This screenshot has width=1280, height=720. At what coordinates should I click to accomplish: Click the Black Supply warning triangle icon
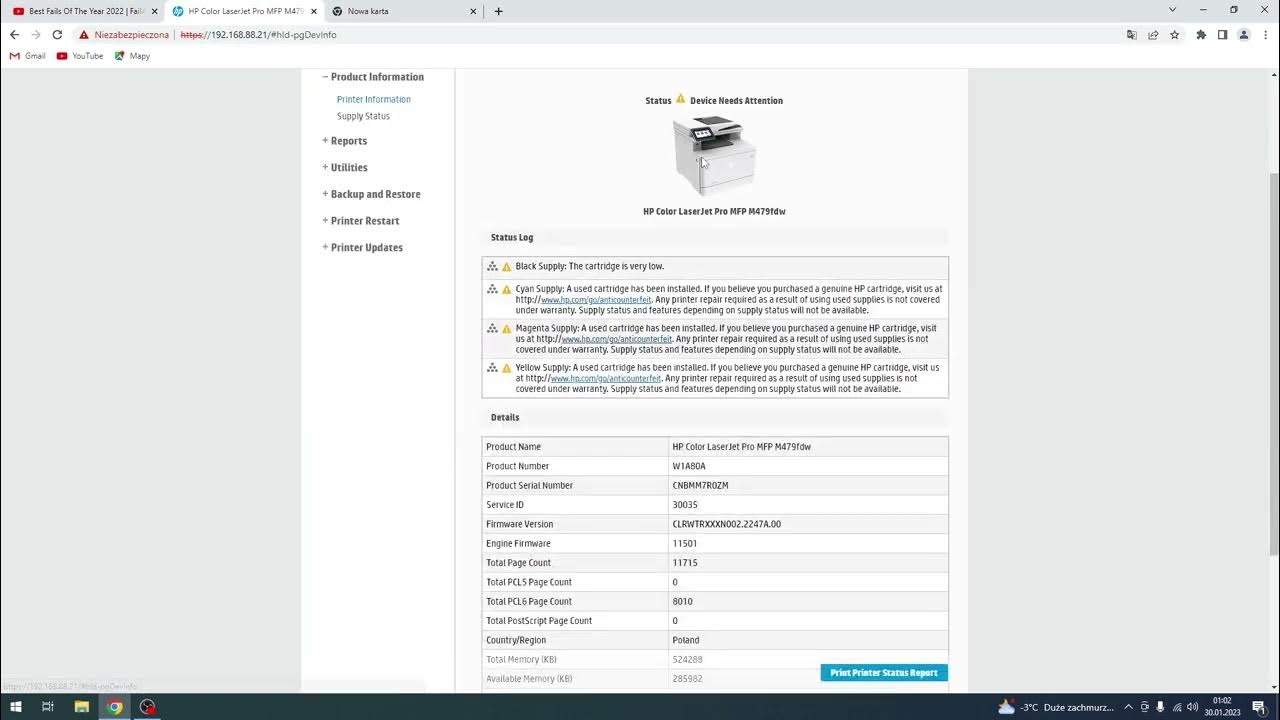(507, 267)
